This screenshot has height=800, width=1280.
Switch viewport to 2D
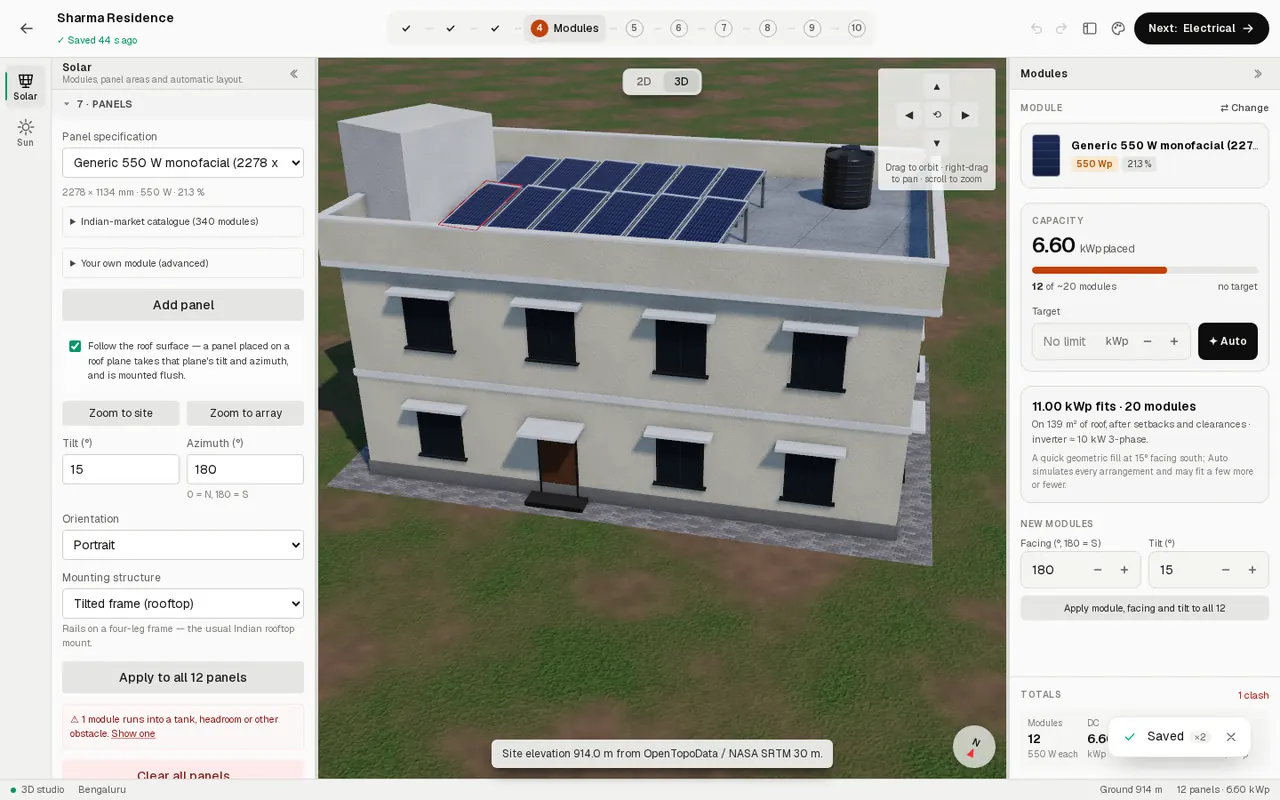644,82
